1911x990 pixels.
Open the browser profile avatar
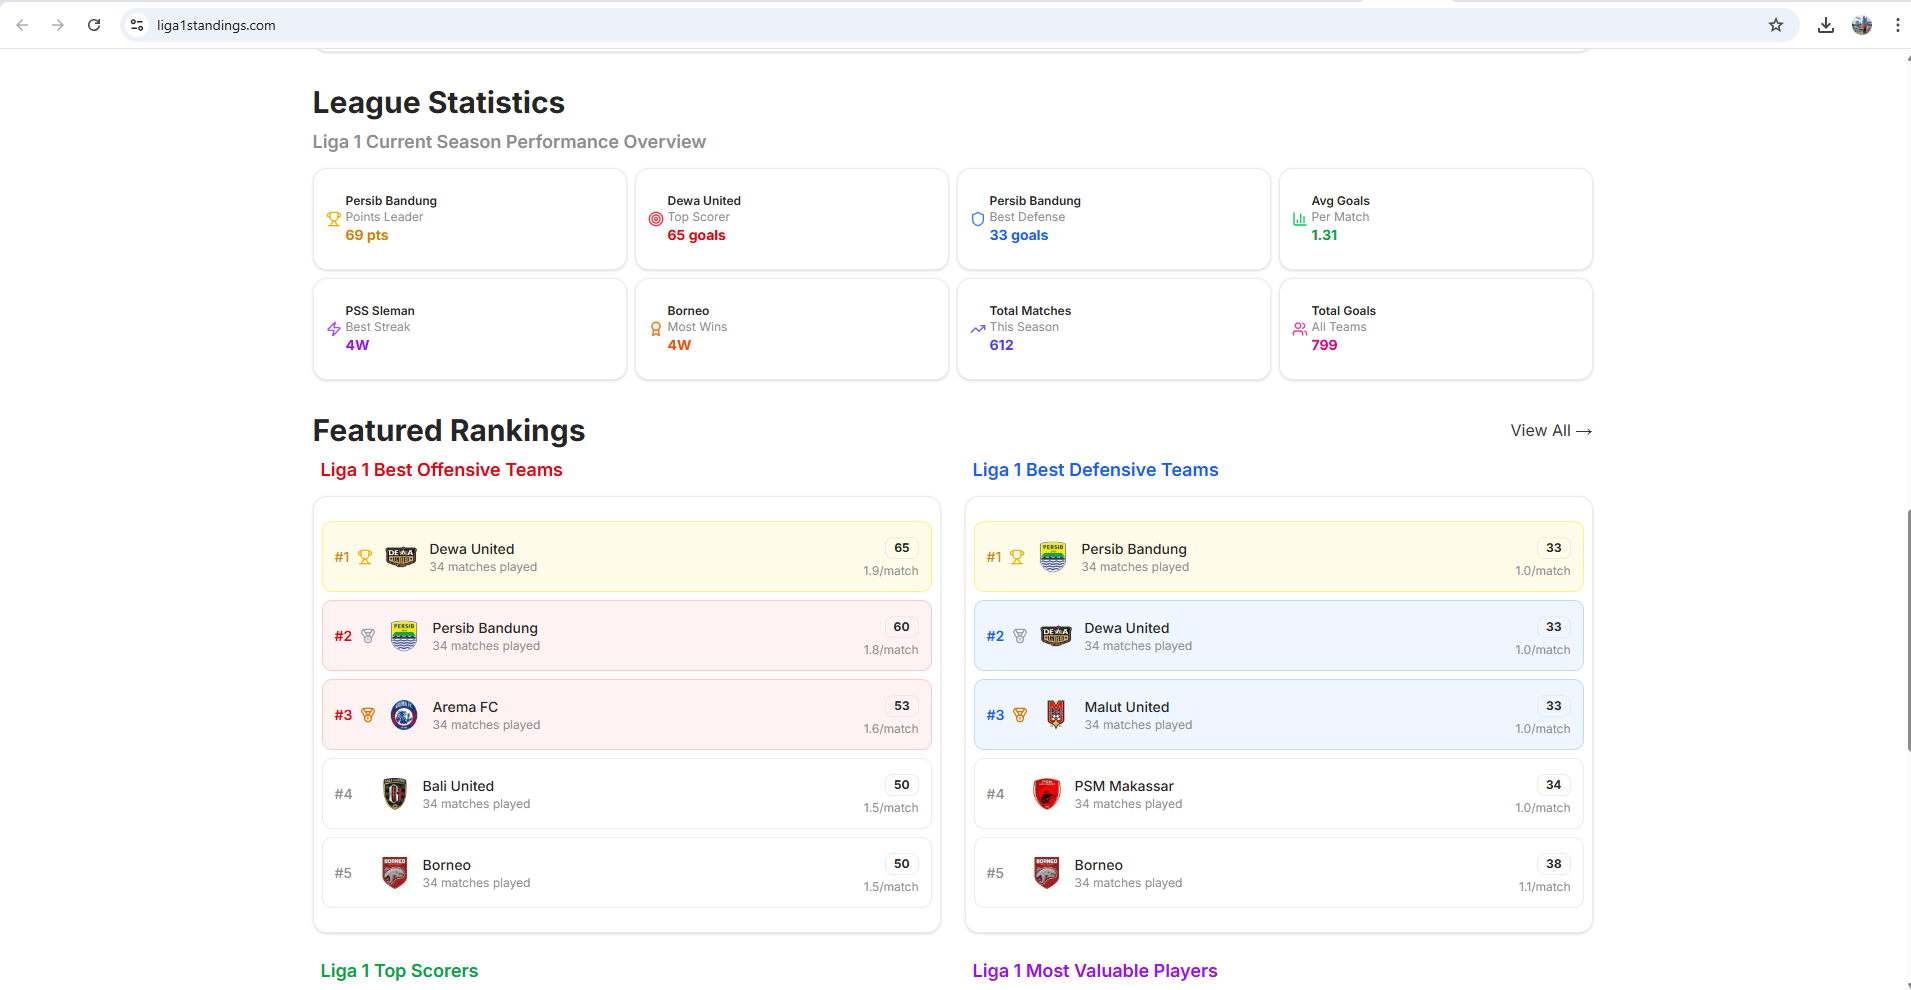pyautogui.click(x=1862, y=25)
